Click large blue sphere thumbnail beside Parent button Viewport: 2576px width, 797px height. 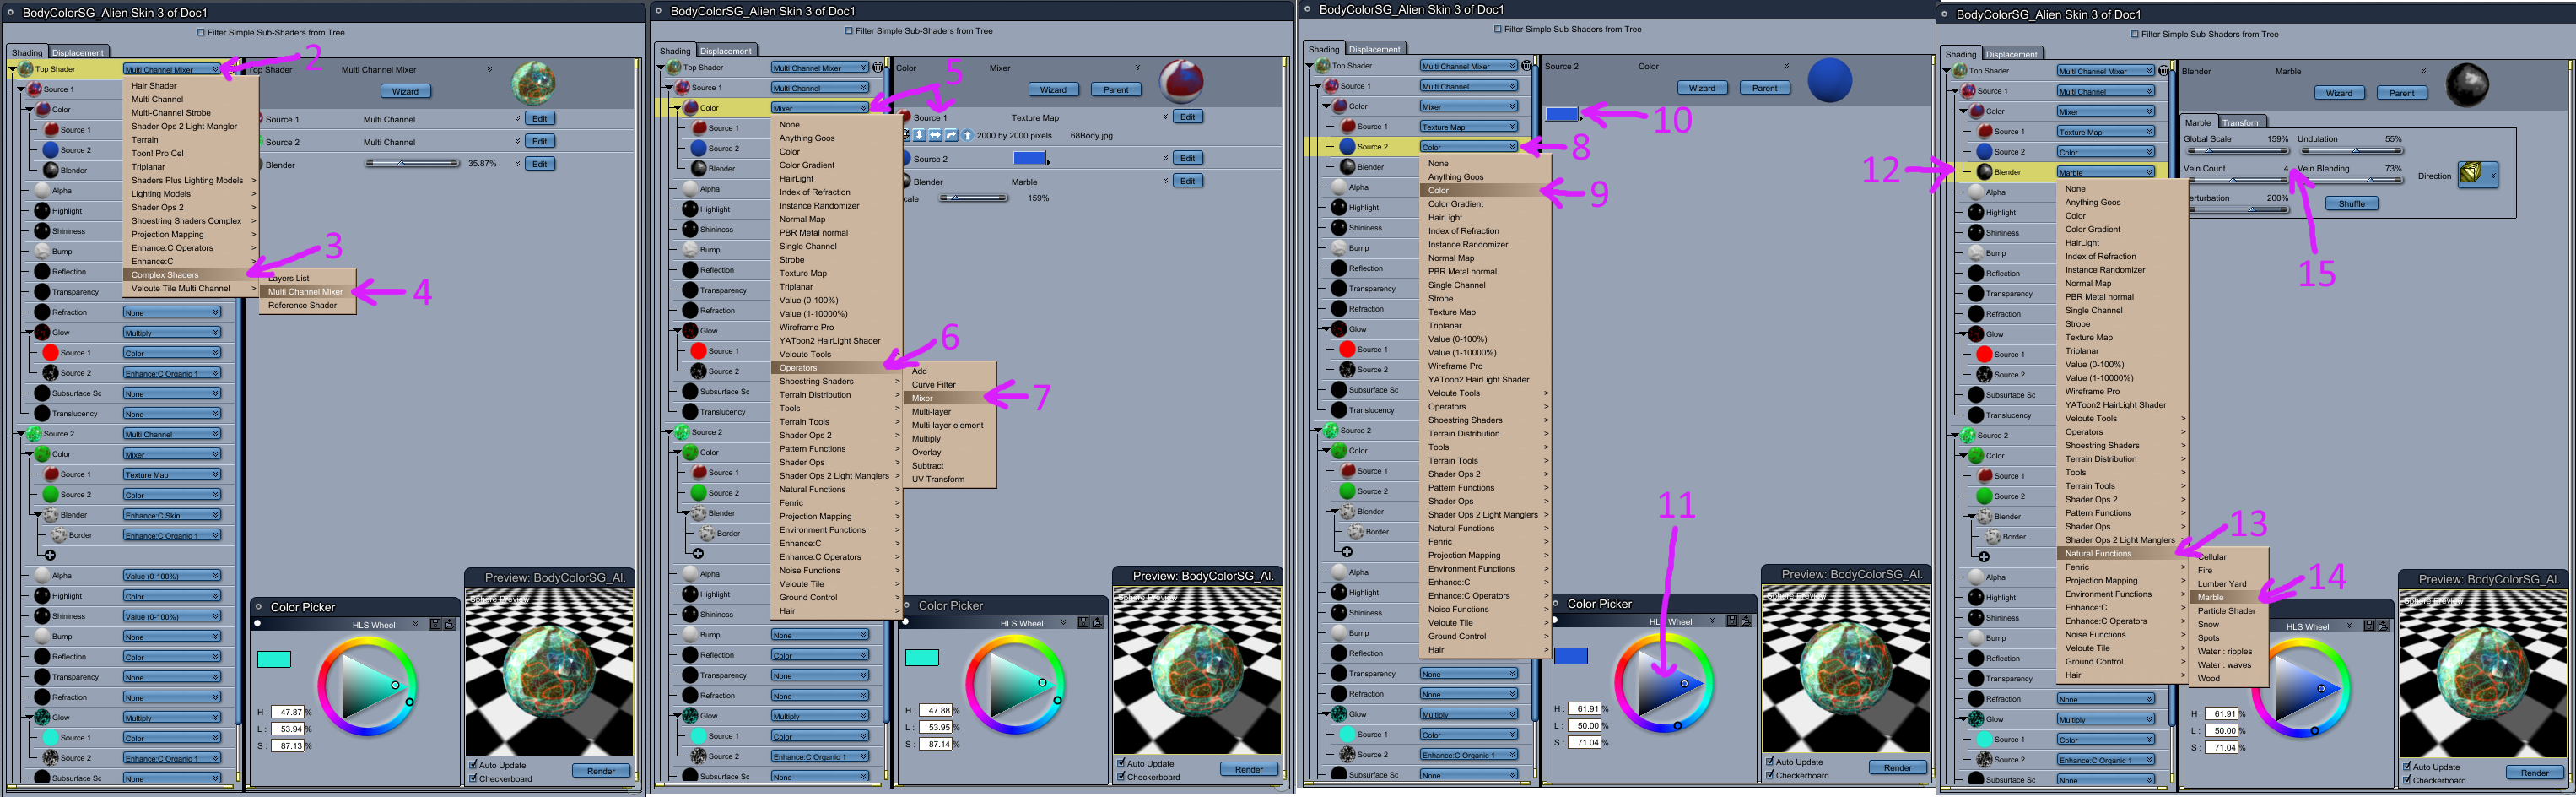pyautogui.click(x=1830, y=80)
